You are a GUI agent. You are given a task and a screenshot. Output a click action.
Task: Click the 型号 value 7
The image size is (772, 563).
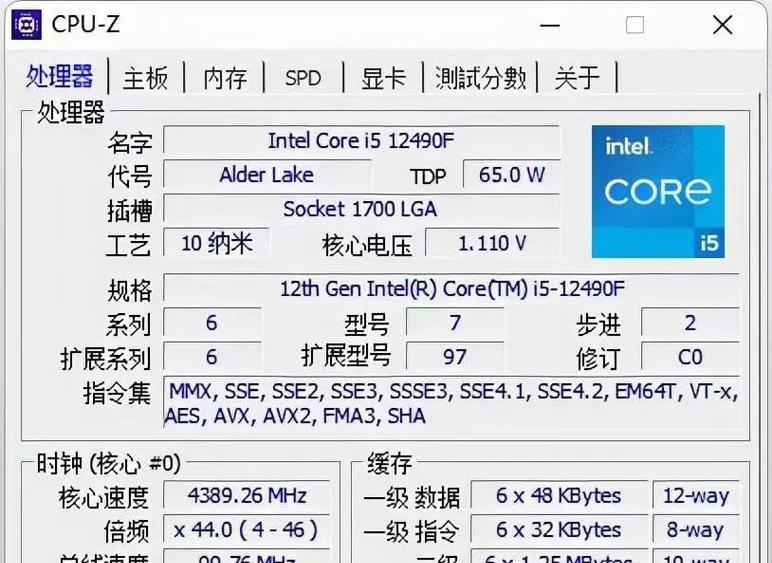[455, 323]
